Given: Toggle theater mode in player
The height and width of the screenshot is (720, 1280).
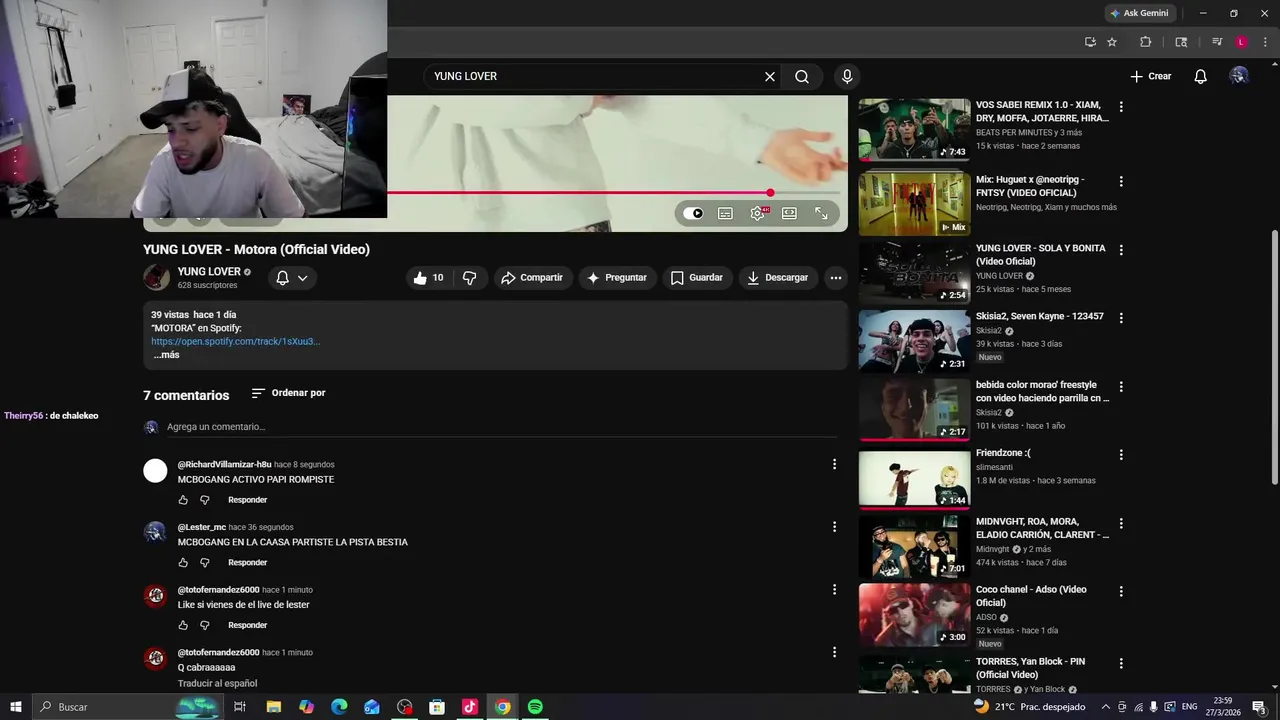Looking at the screenshot, I should pos(789,213).
